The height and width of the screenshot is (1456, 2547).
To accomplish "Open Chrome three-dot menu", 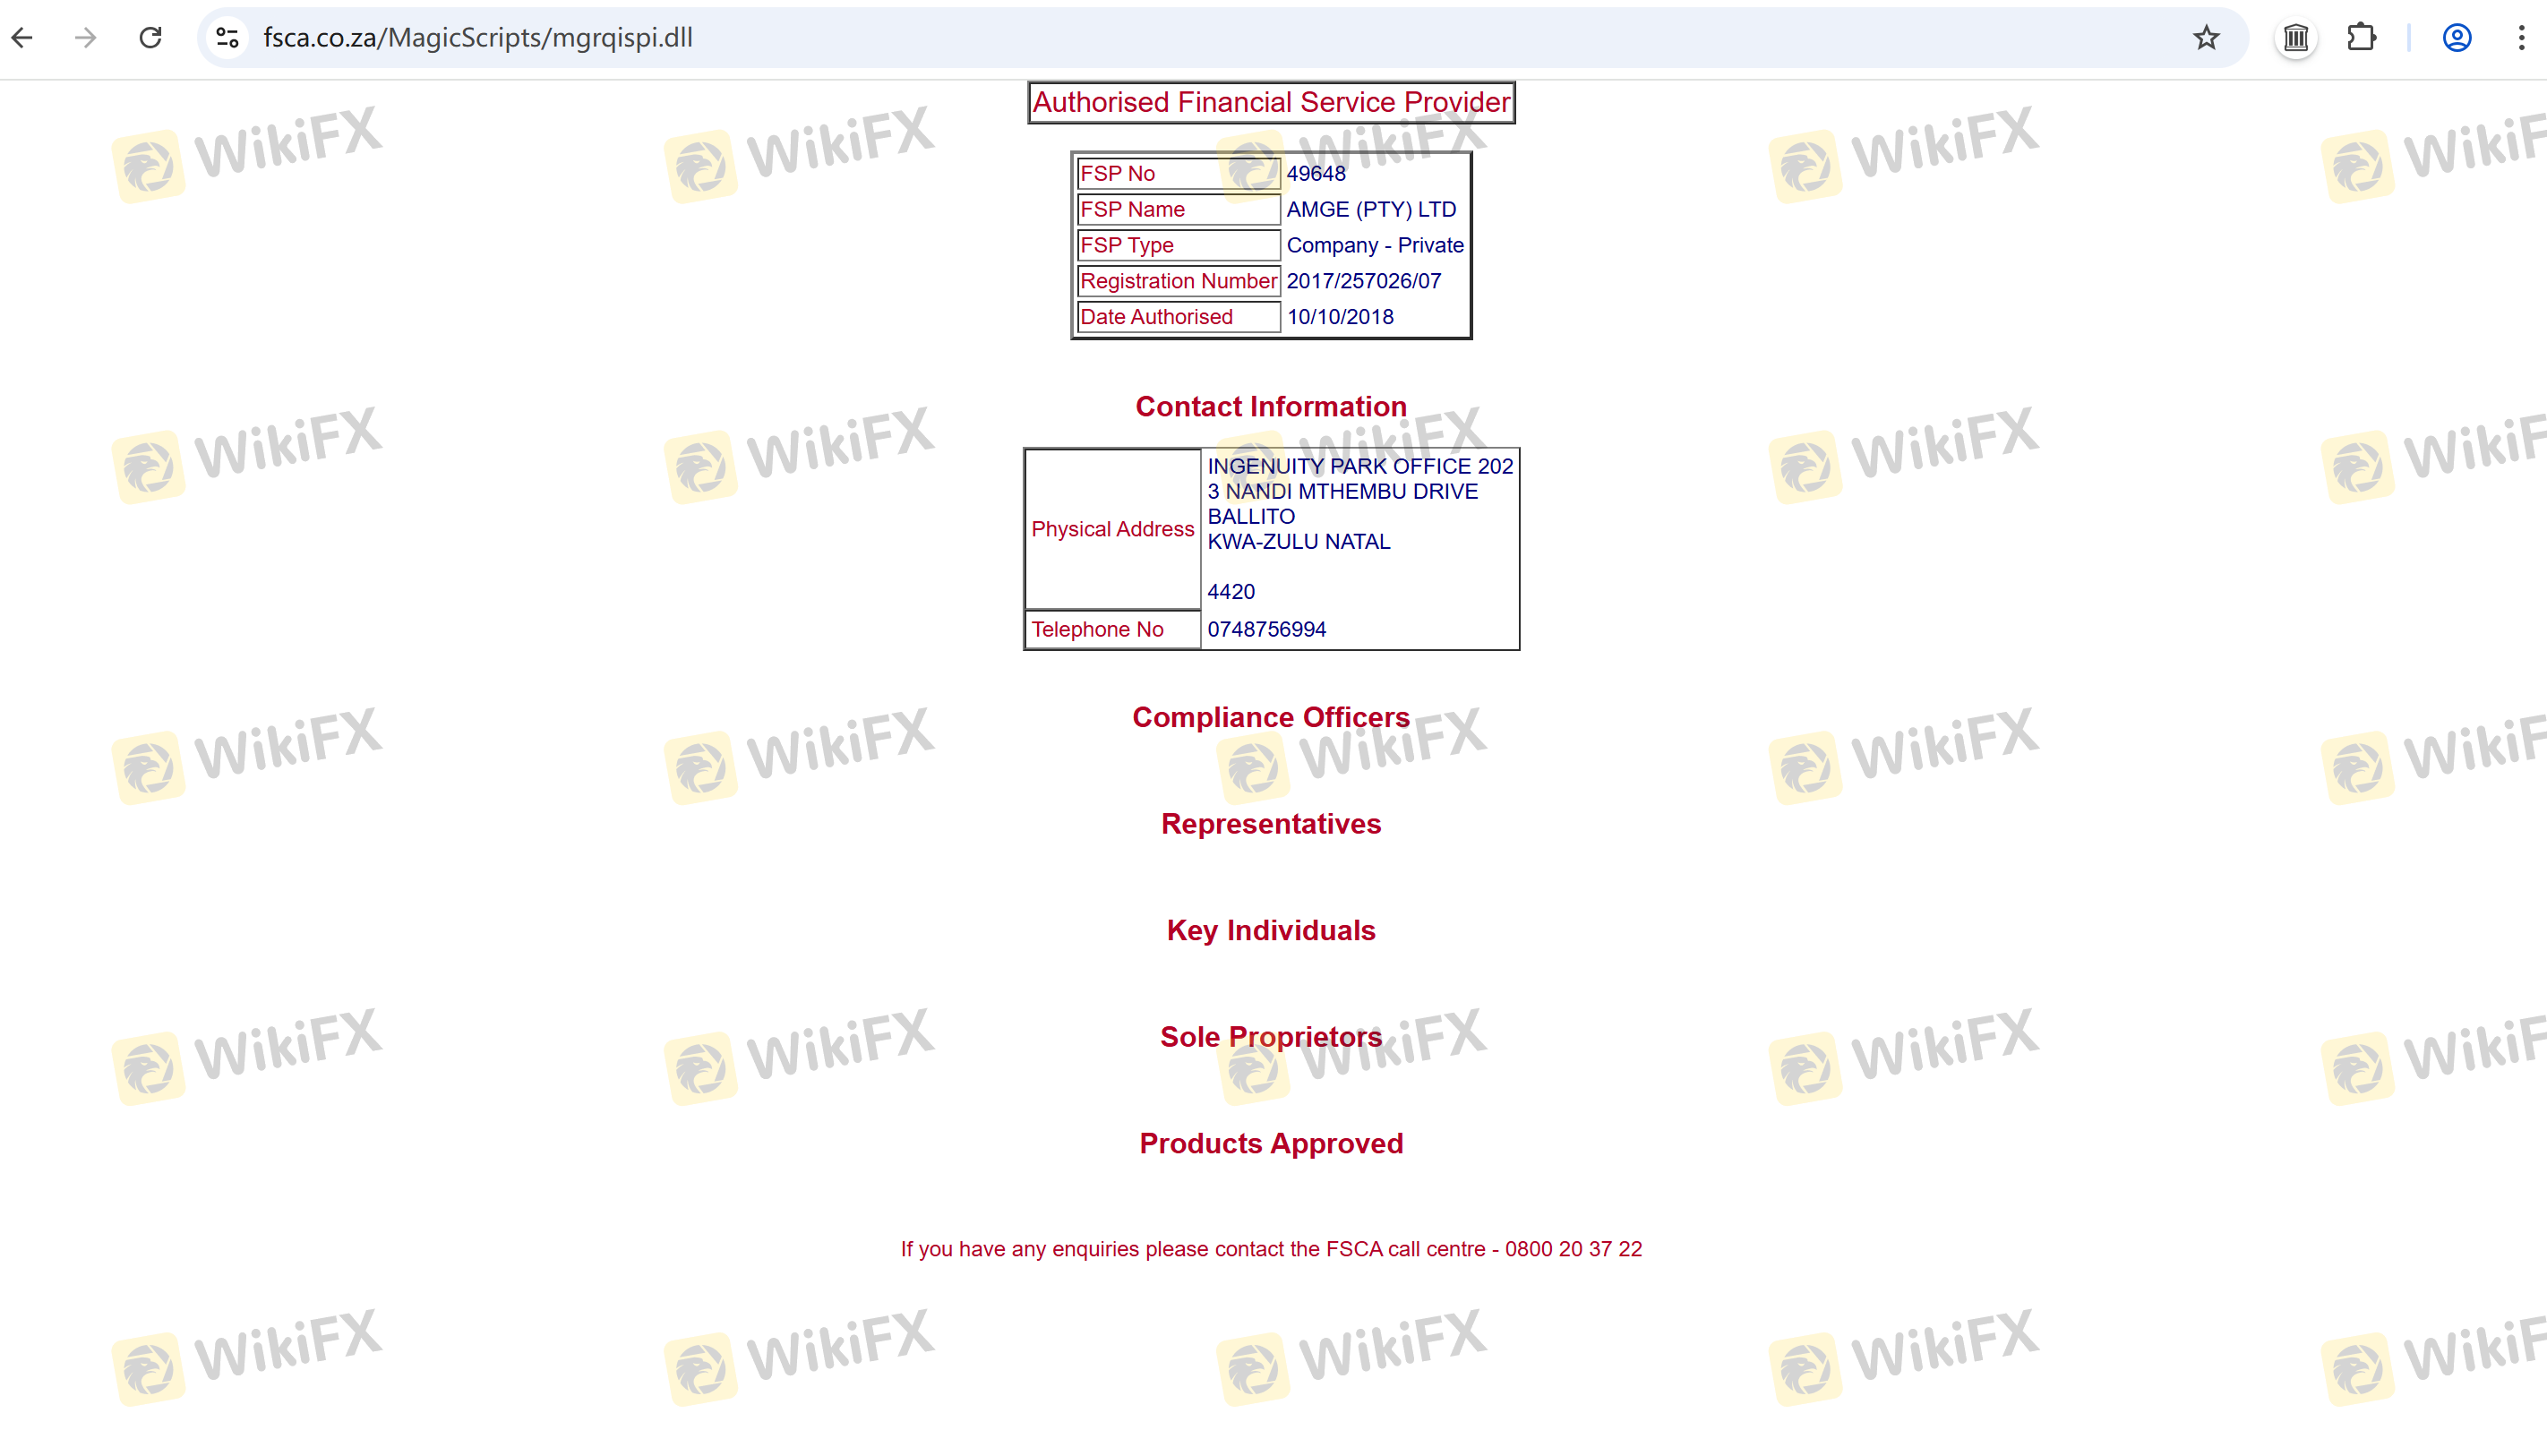I will pyautogui.click(x=2521, y=38).
